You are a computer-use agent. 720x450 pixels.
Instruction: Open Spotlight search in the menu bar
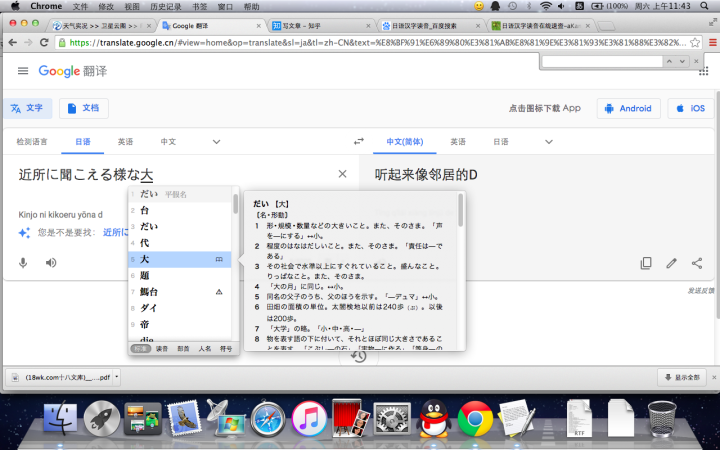[704, 6]
